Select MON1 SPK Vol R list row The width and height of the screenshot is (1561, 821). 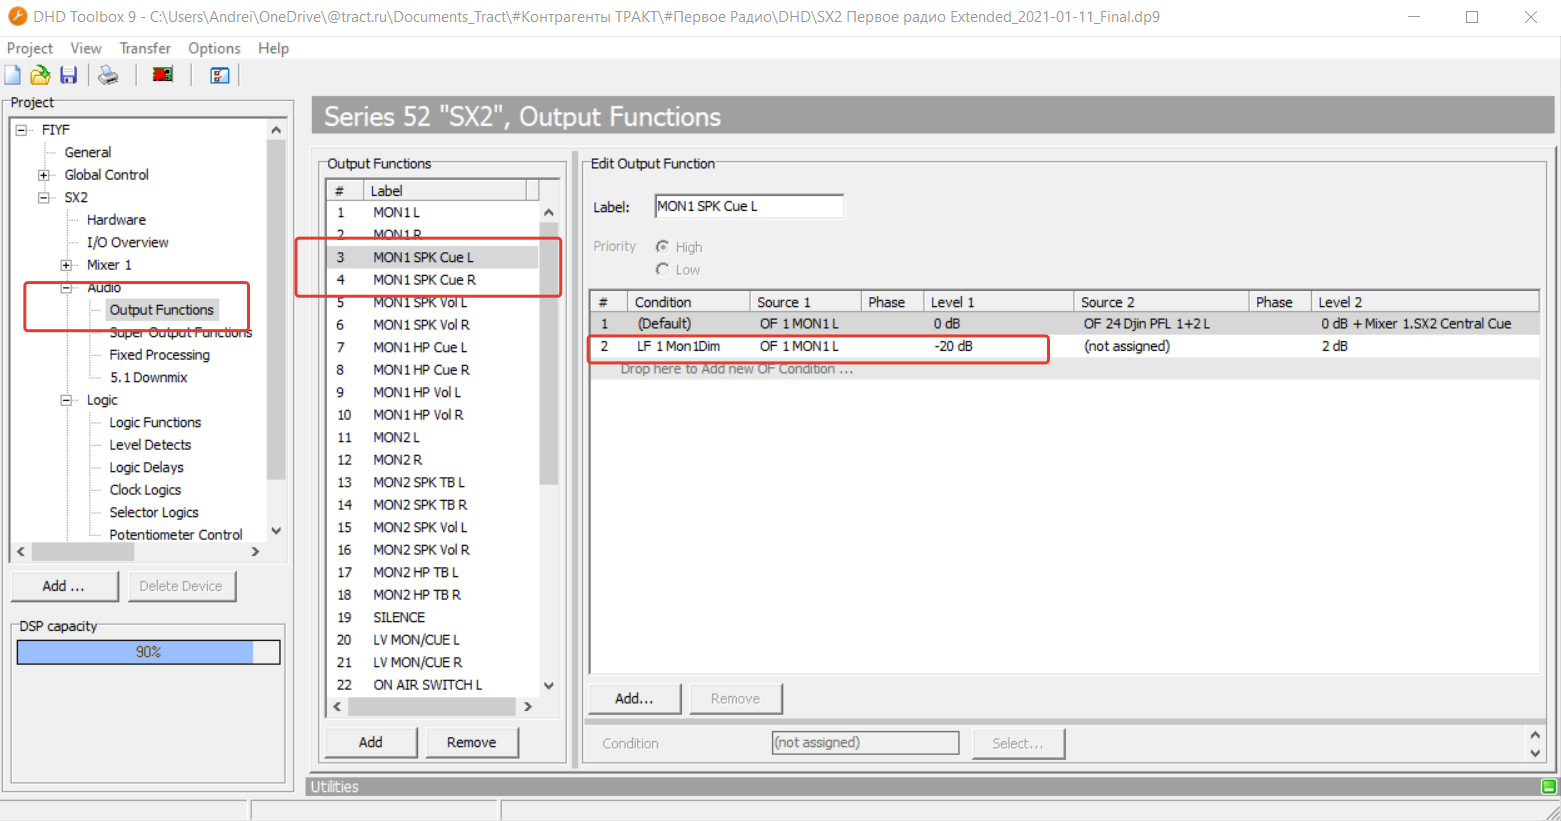click(x=433, y=325)
